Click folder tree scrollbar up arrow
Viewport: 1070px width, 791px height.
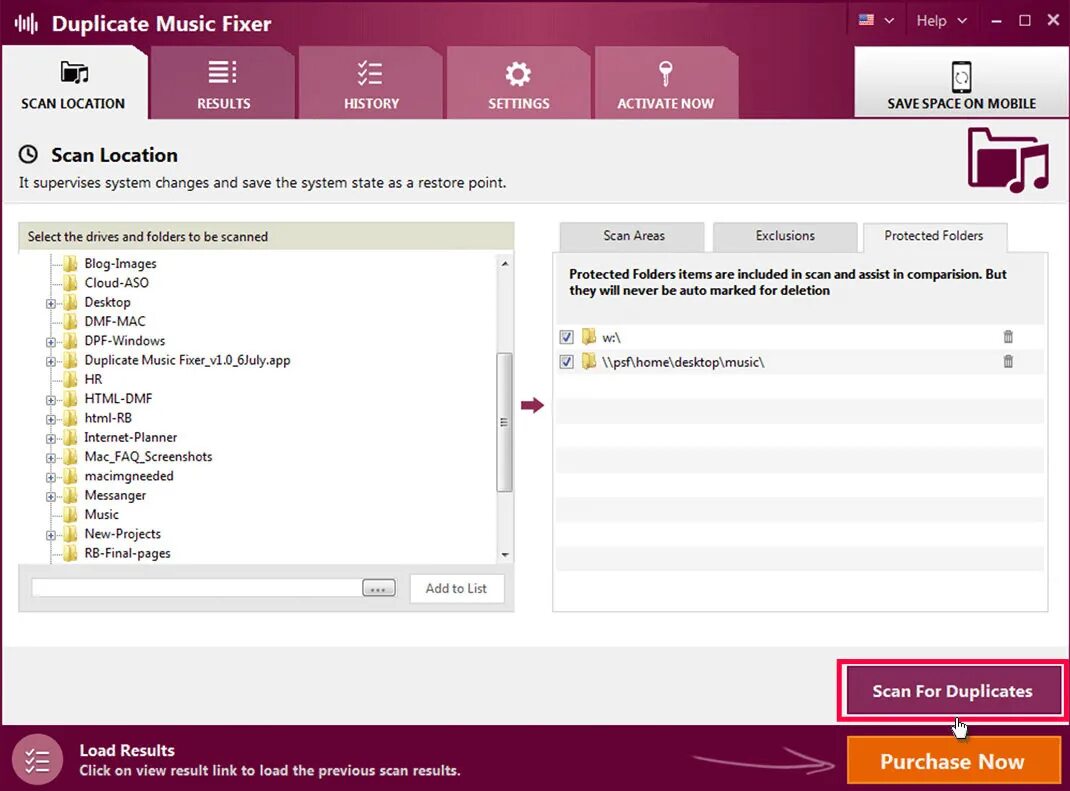504,263
